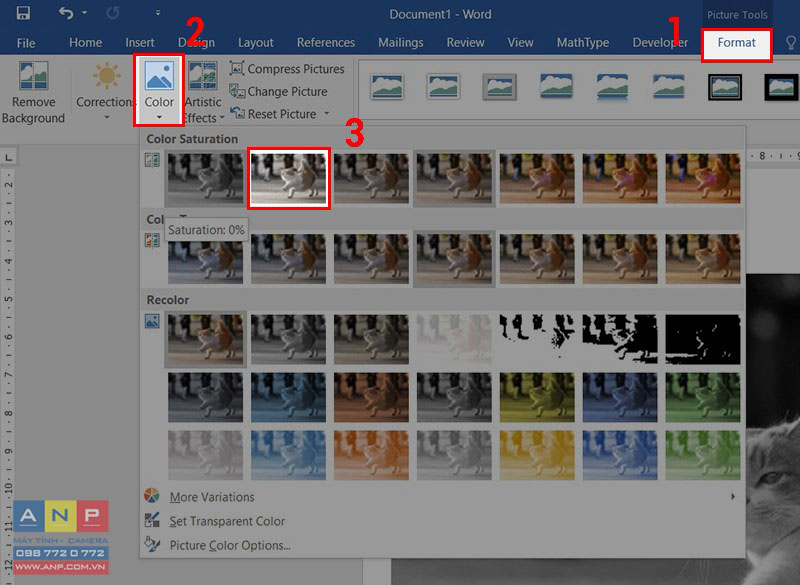Click the Color Tone section icon
Screen dimensions: 800x585
click(x=152, y=240)
